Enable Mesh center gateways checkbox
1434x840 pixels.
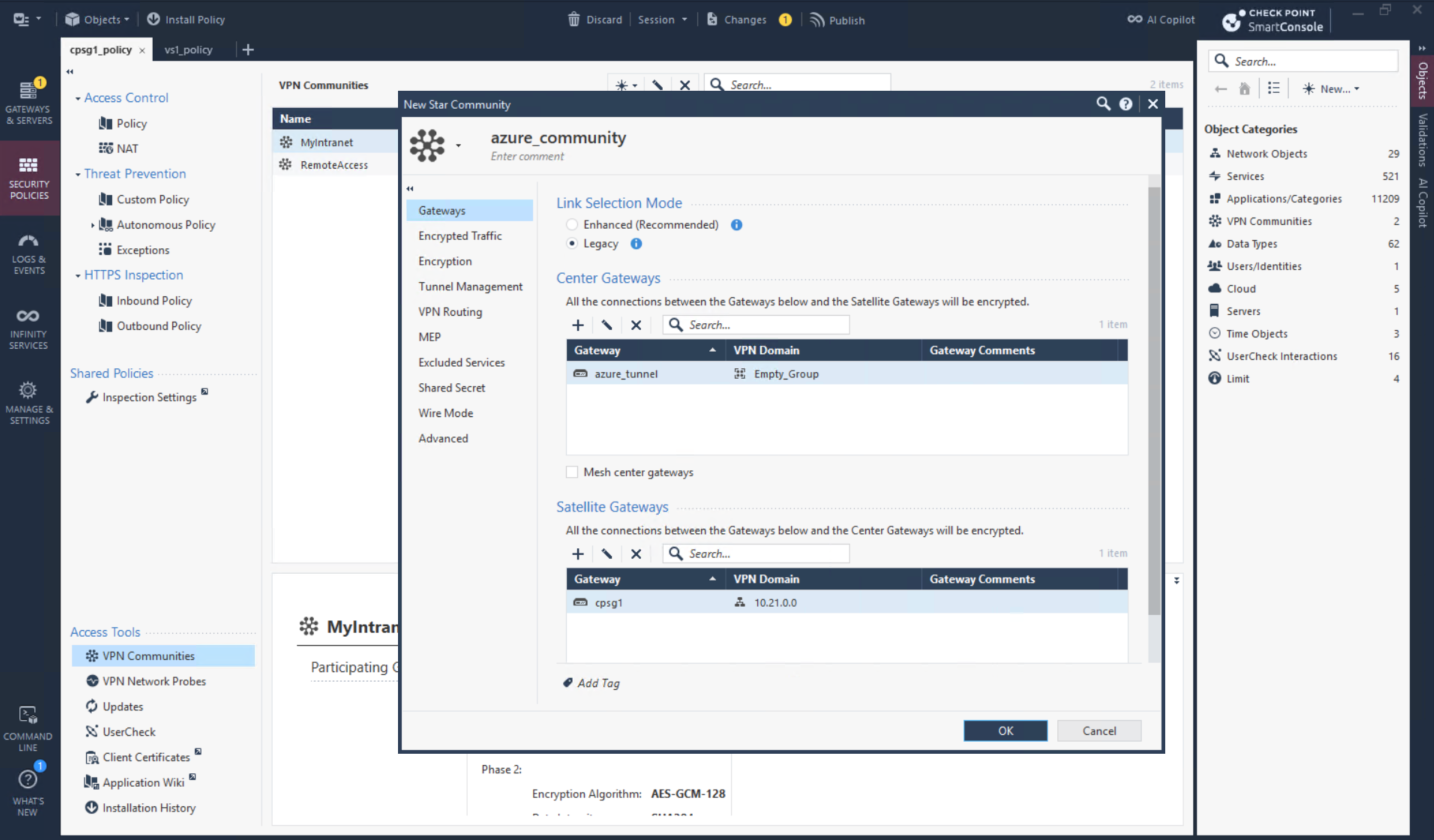[x=573, y=472]
